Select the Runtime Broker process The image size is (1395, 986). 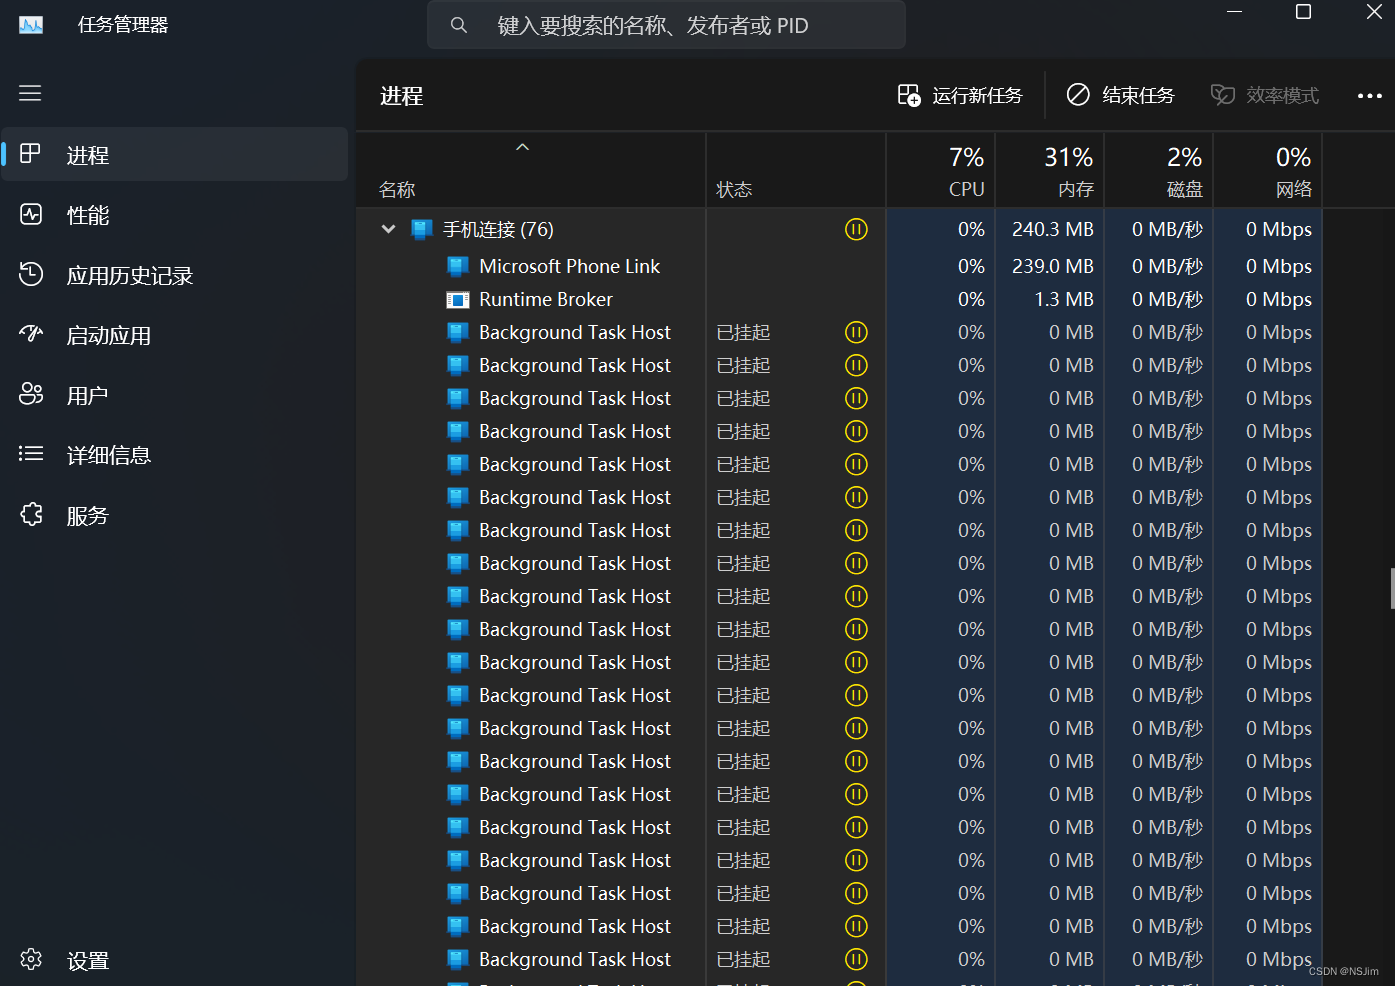[x=545, y=299]
